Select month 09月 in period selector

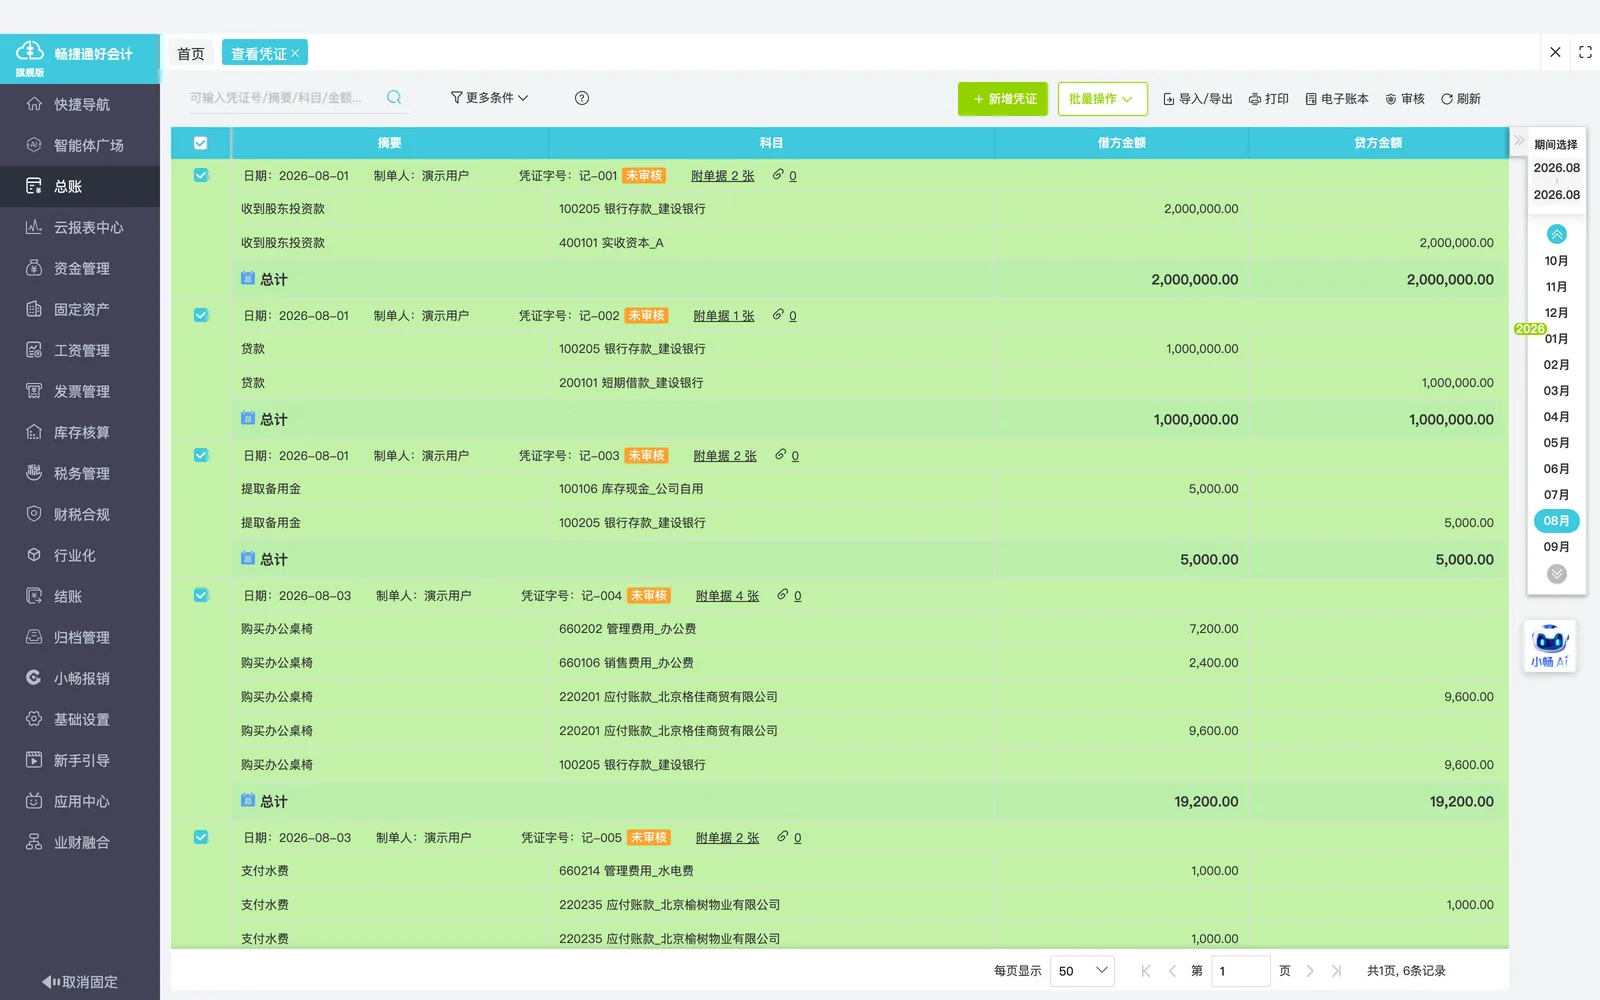pyautogui.click(x=1556, y=547)
